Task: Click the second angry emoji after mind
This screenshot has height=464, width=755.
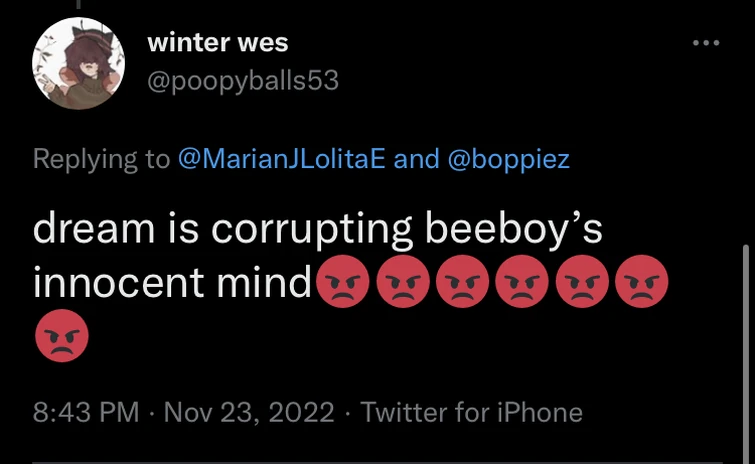Action: pos(402,285)
